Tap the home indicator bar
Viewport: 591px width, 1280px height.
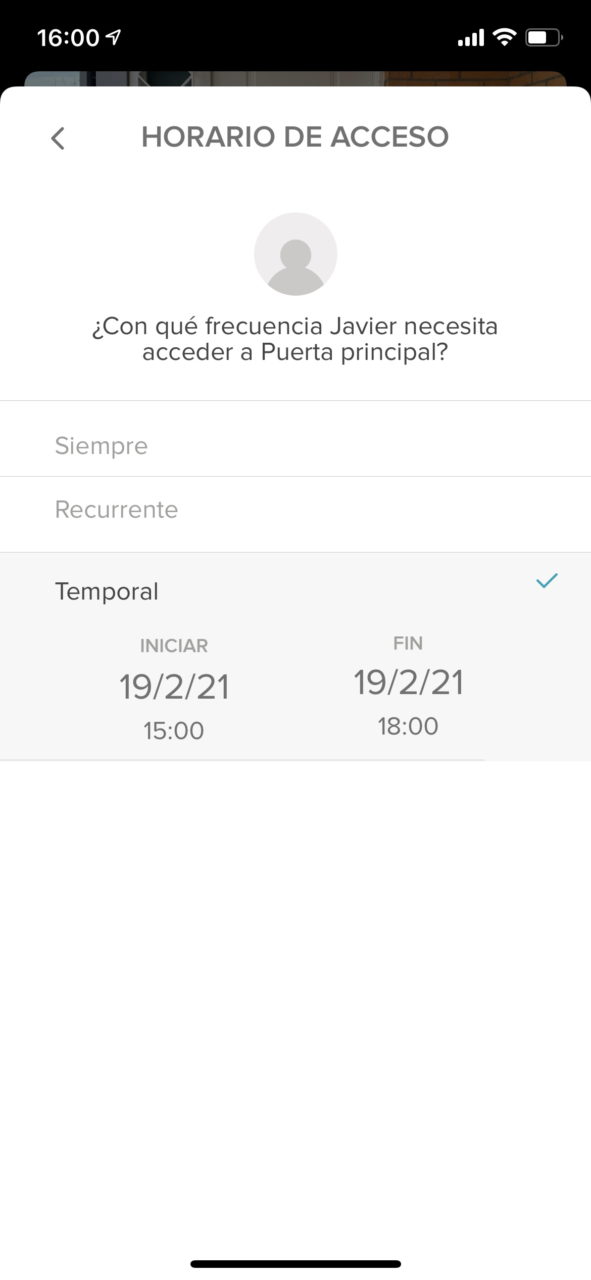pyautogui.click(x=295, y=1264)
